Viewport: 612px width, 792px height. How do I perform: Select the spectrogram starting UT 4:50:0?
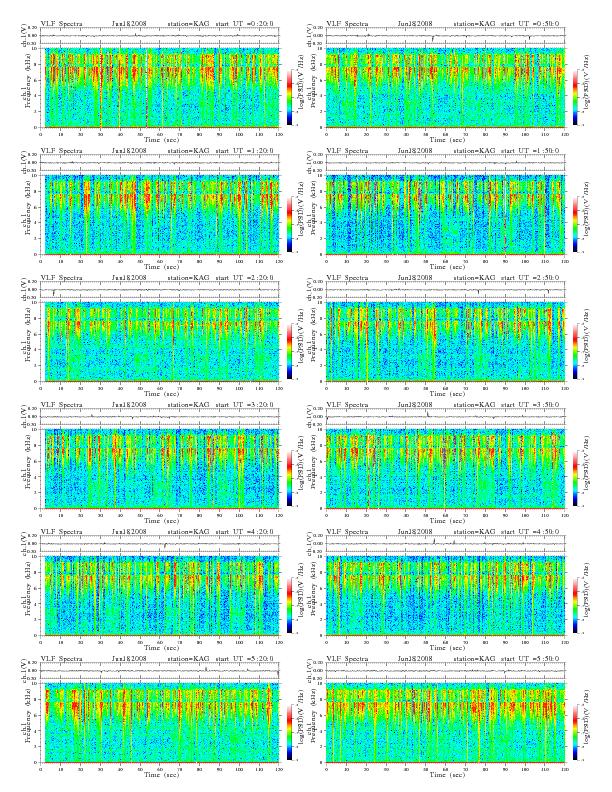(x=445, y=596)
